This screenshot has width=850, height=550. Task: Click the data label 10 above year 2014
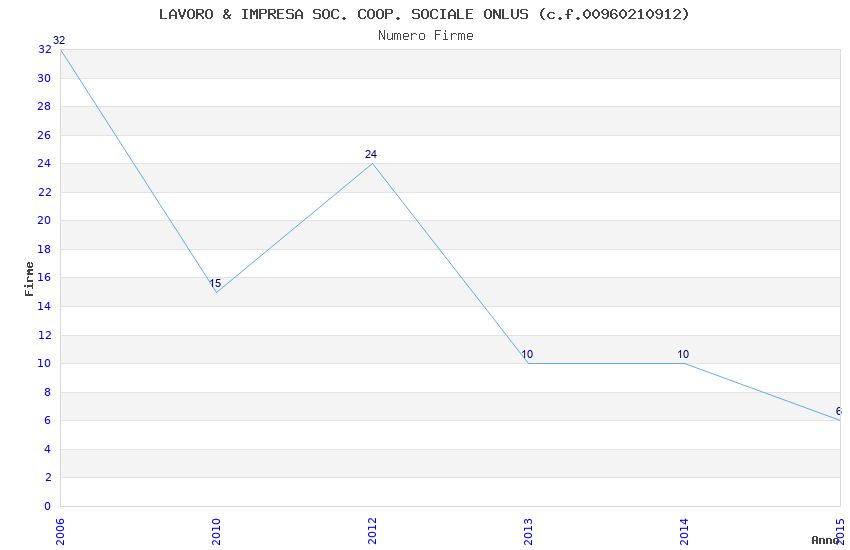pyautogui.click(x=683, y=354)
